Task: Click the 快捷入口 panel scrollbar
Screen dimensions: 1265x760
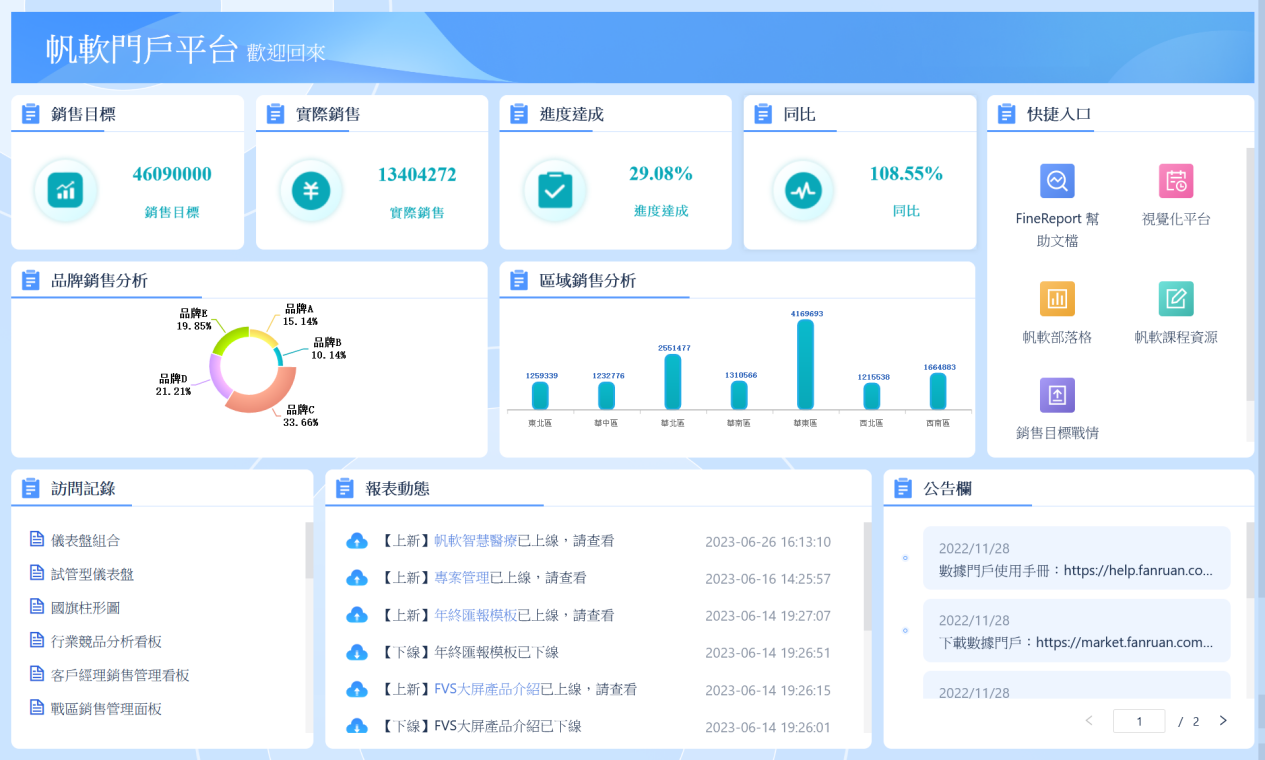Action: (x=1250, y=274)
